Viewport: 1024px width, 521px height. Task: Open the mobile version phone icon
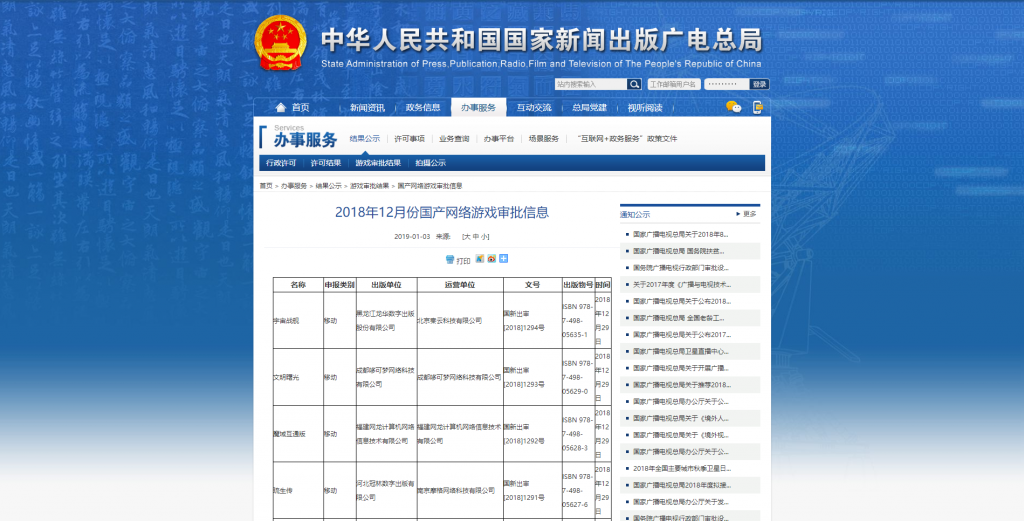[x=758, y=107]
